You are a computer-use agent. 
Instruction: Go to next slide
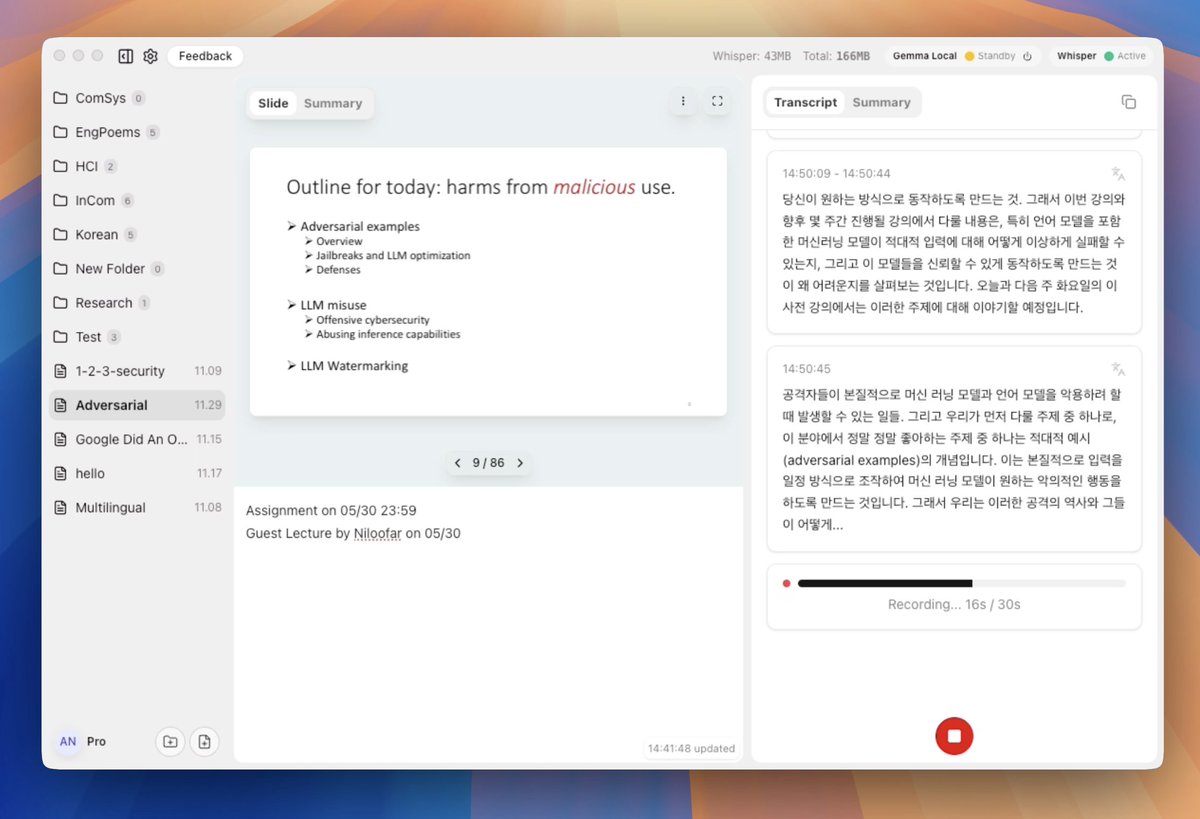click(520, 463)
